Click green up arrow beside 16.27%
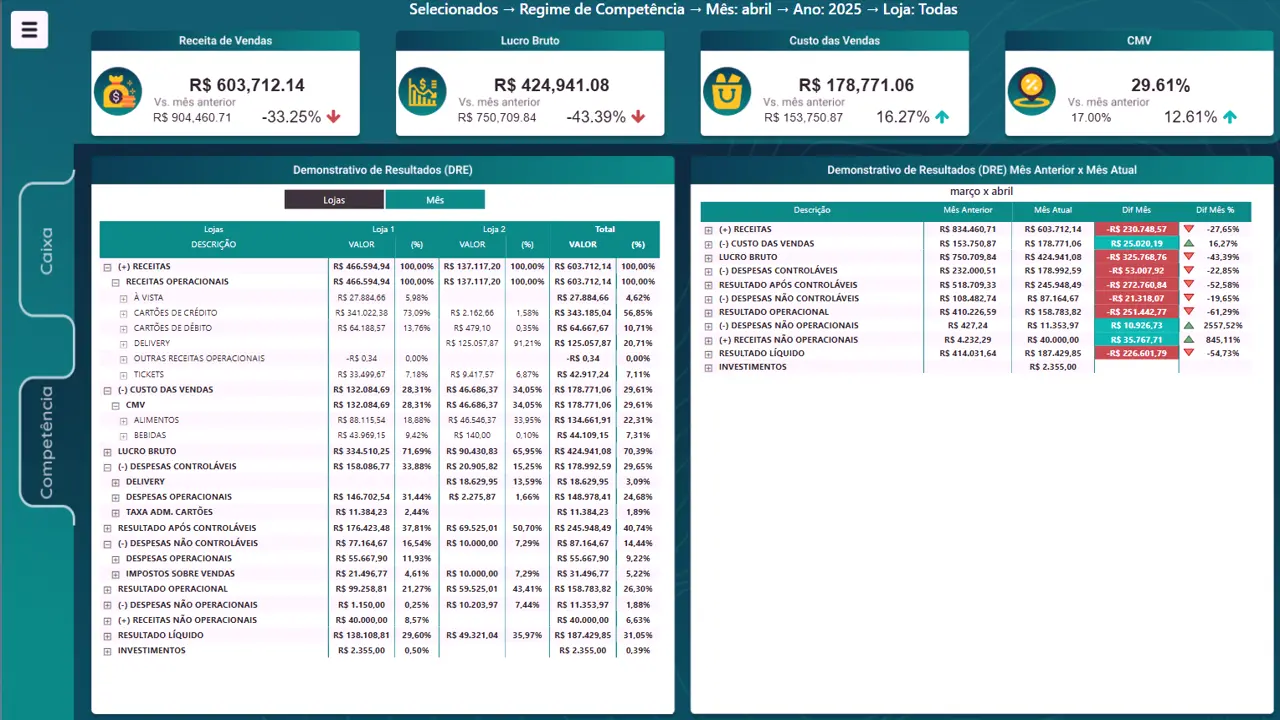The height and width of the screenshot is (720, 1280). click(x=942, y=117)
